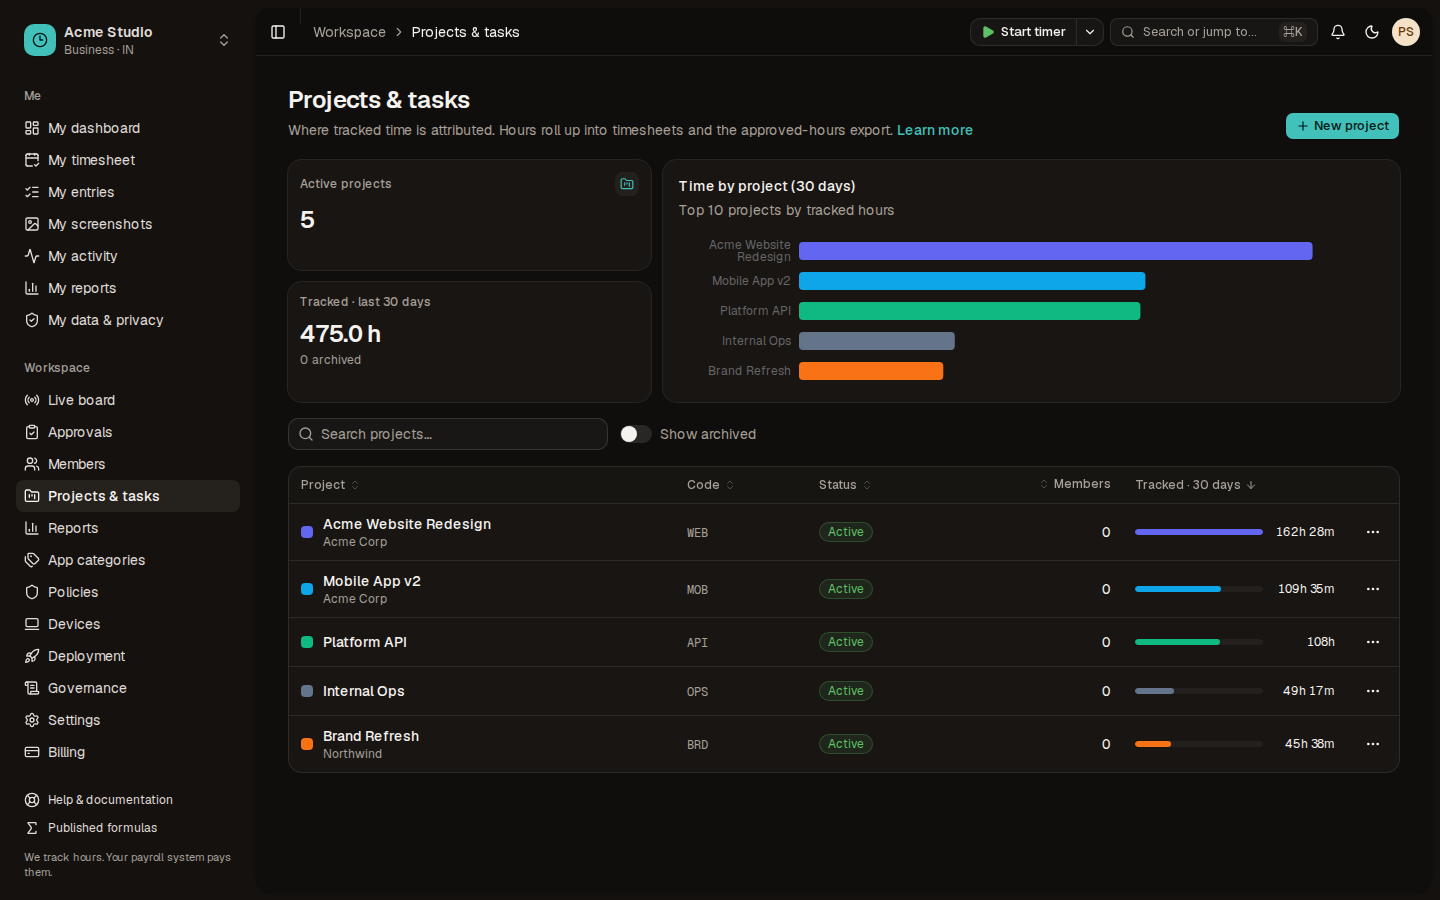The width and height of the screenshot is (1440, 900).
Task: Sort by the Members column header
Action: click(x=1075, y=484)
